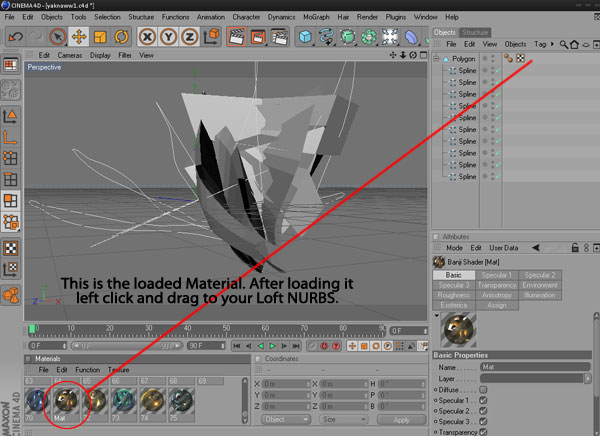The image size is (600, 436).
Task: Select Make Editable tool in left toolbar
Action: (10, 89)
